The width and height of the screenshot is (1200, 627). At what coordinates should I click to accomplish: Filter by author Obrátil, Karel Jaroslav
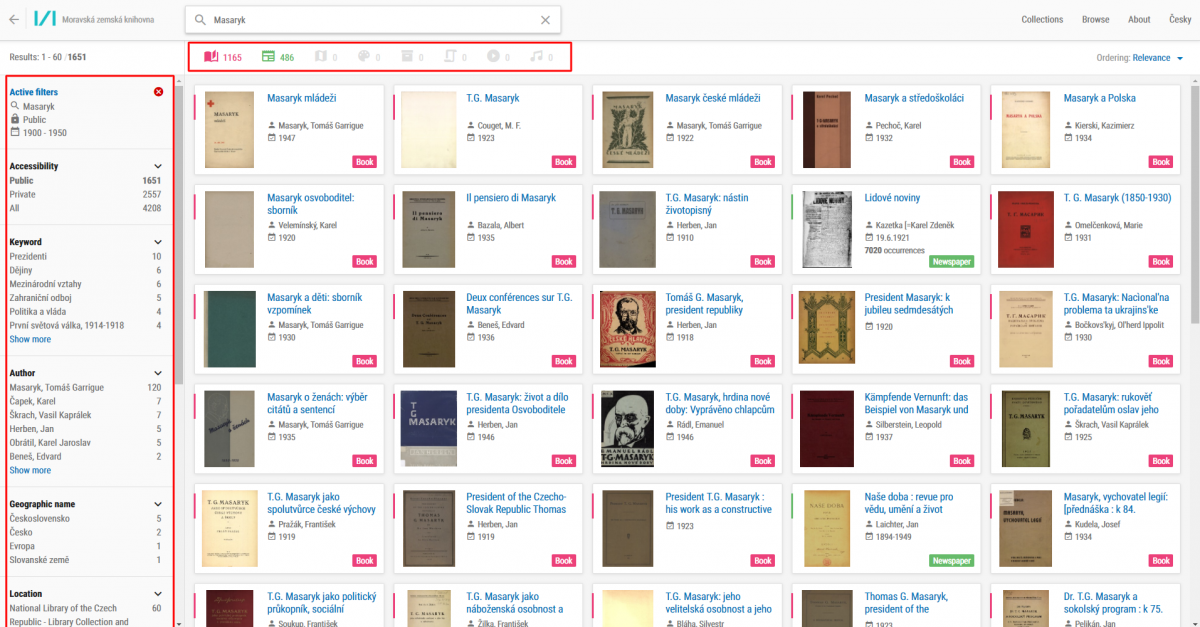pos(85,443)
